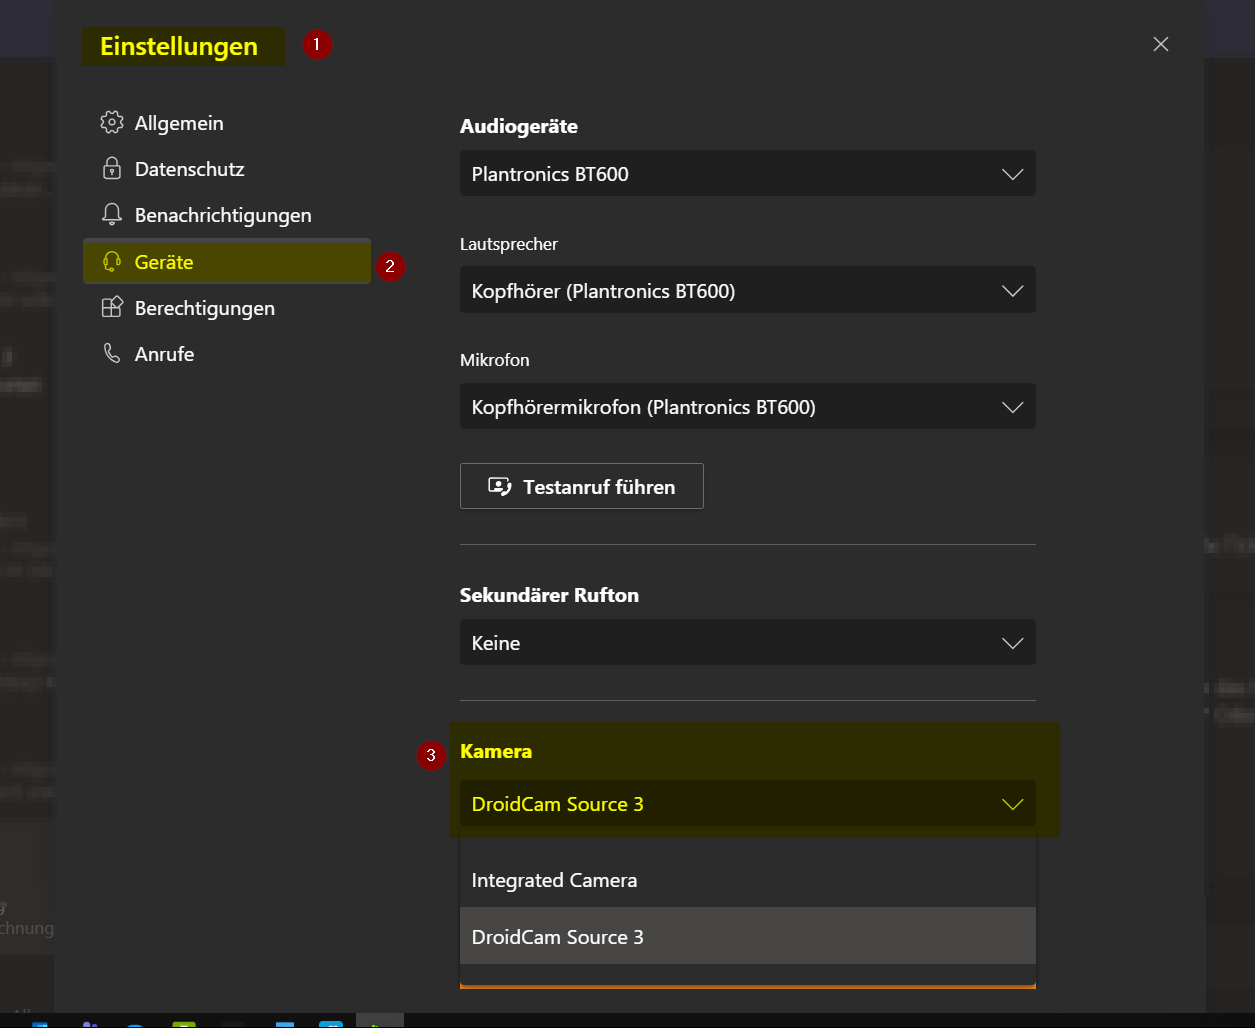Click the Sekundärer Rufton heading
1255x1028 pixels.
point(549,595)
